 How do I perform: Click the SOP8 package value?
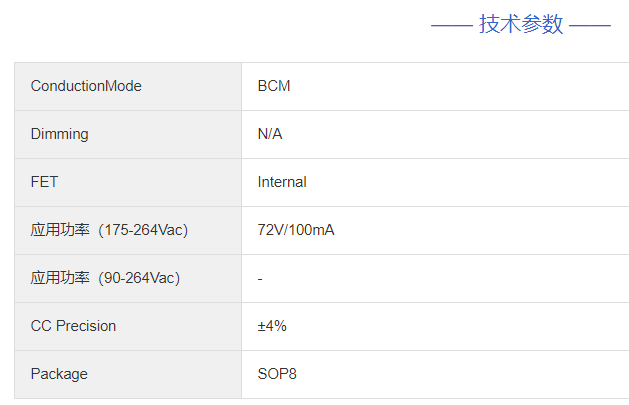tap(277, 374)
